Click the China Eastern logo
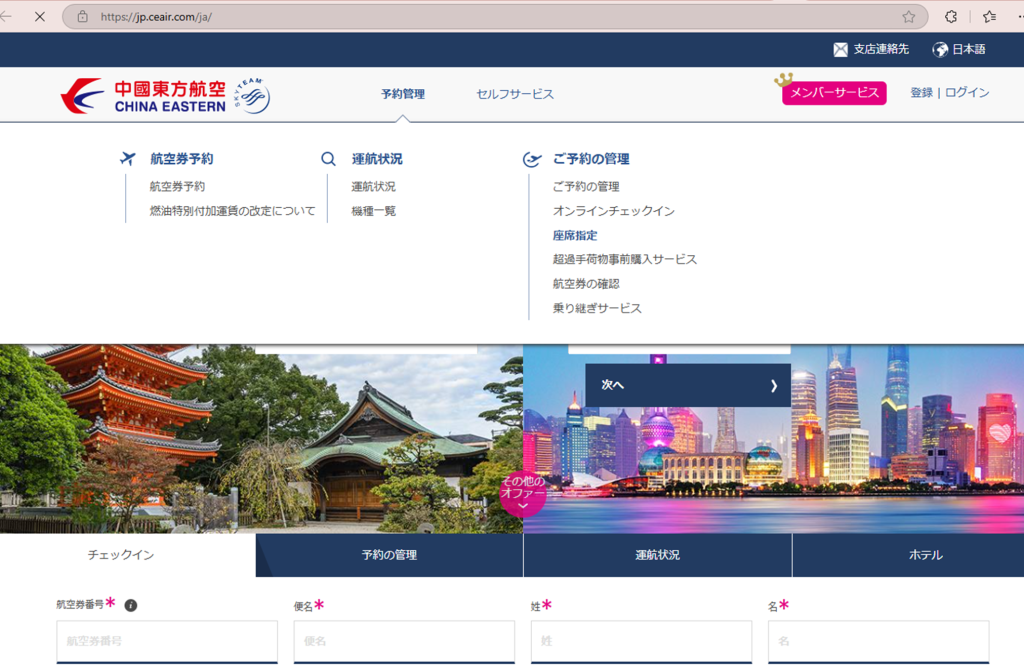The image size is (1024, 668). click(143, 96)
